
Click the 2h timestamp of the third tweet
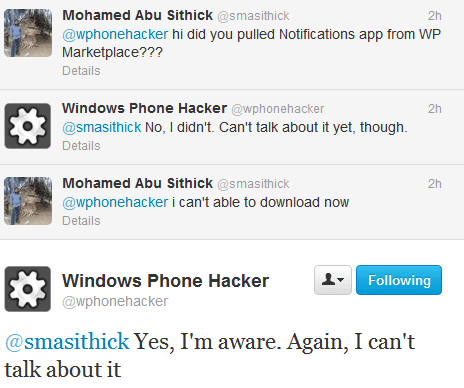[435, 184]
